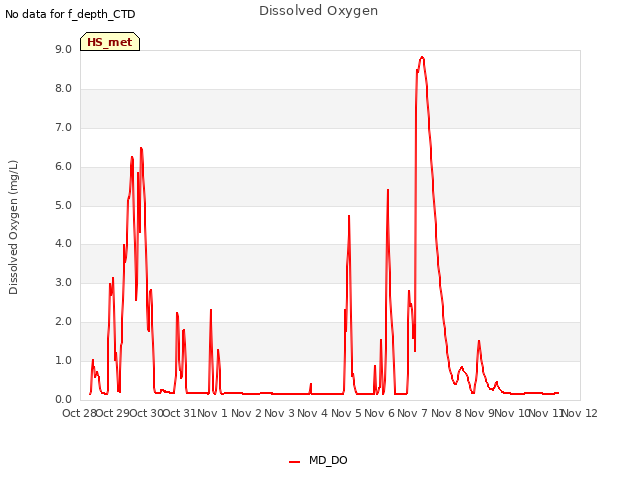Click the highest peak of the curve near 8.8

coord(422,58)
